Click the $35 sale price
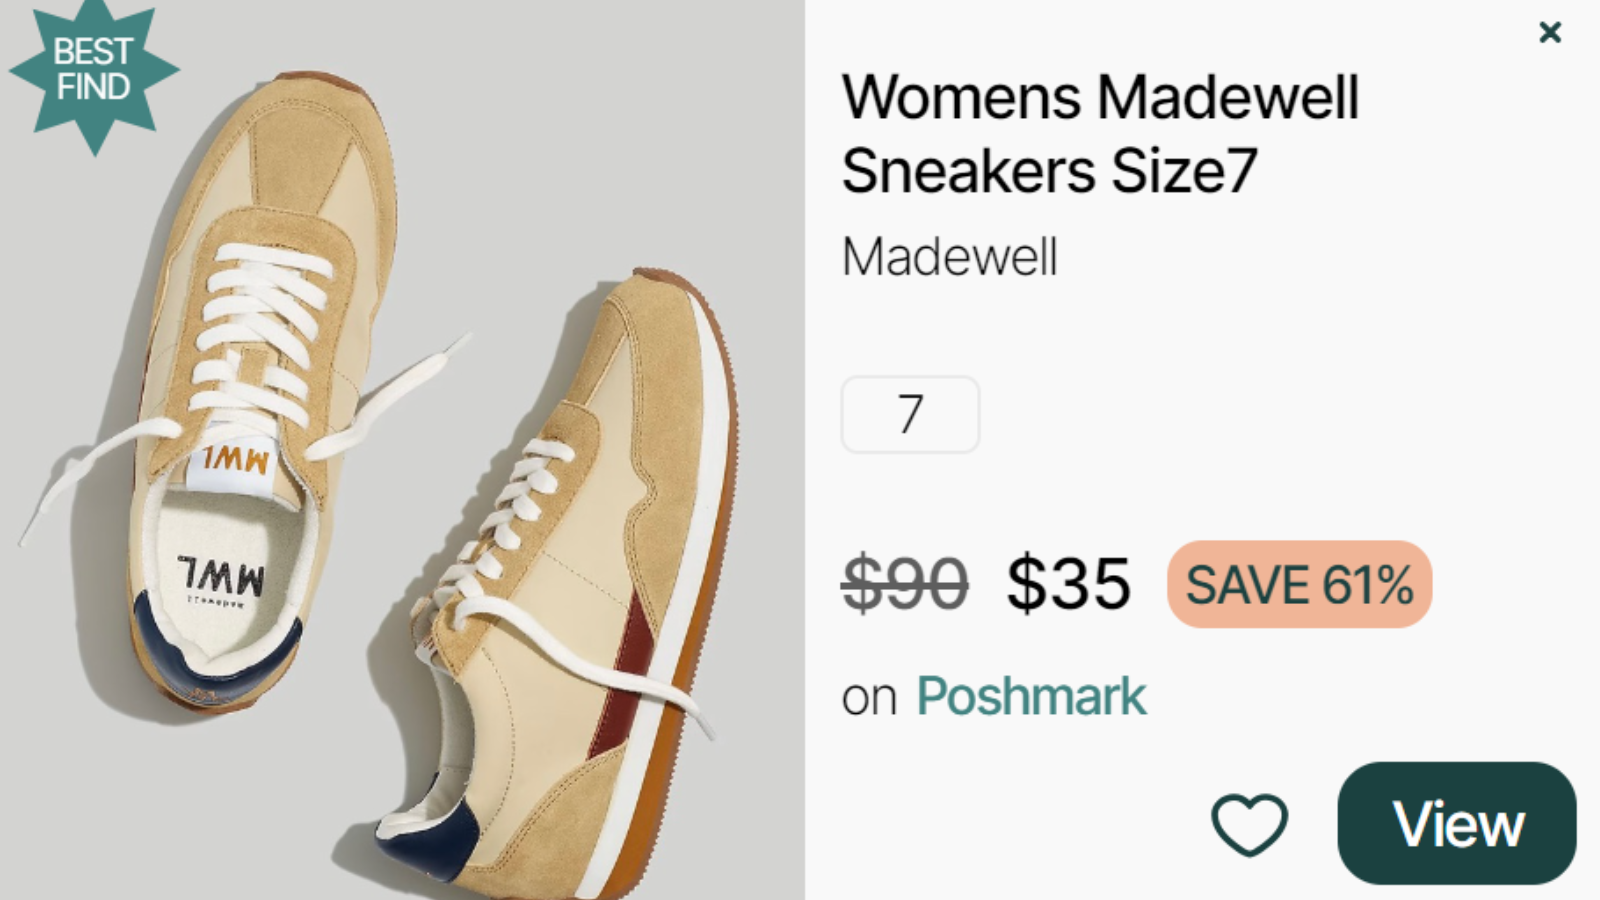The image size is (1600, 900). pyautogui.click(x=1068, y=584)
